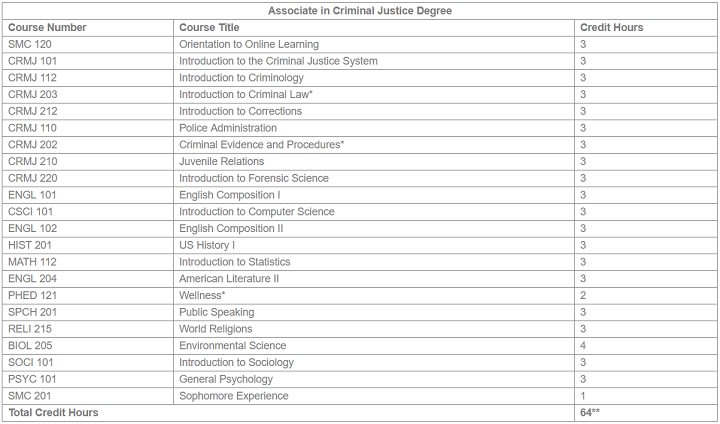The image size is (720, 424).
Task: Click the CSCI 101 course number
Action: tap(30, 212)
